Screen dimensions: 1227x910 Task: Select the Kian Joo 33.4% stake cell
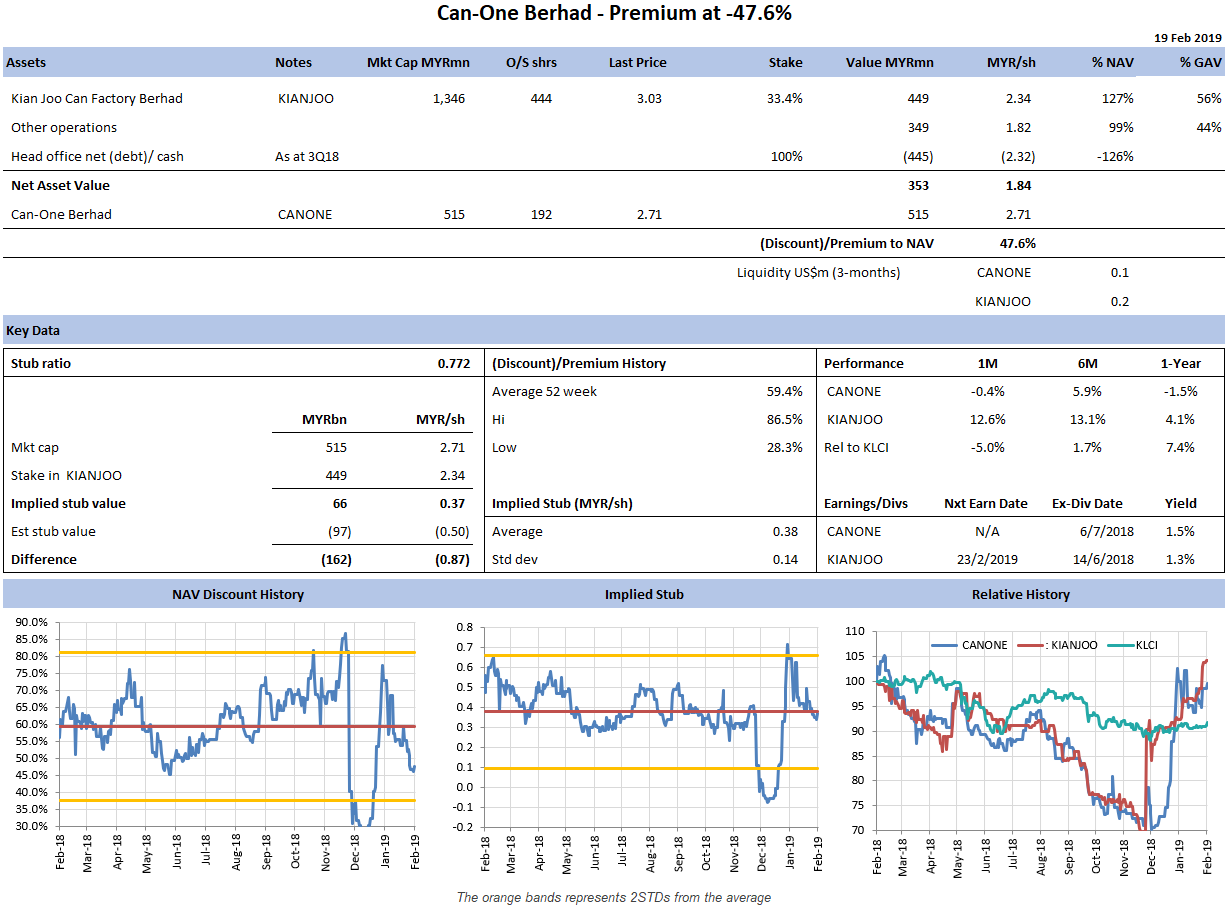tap(785, 99)
